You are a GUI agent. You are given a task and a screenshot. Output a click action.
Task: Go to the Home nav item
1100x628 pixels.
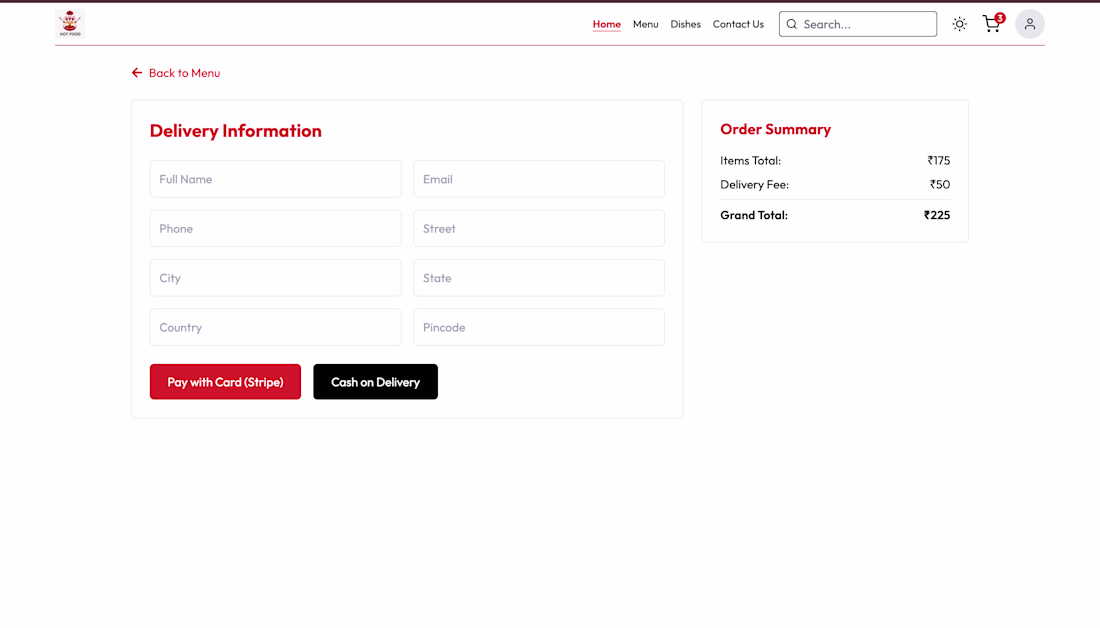(x=606, y=24)
